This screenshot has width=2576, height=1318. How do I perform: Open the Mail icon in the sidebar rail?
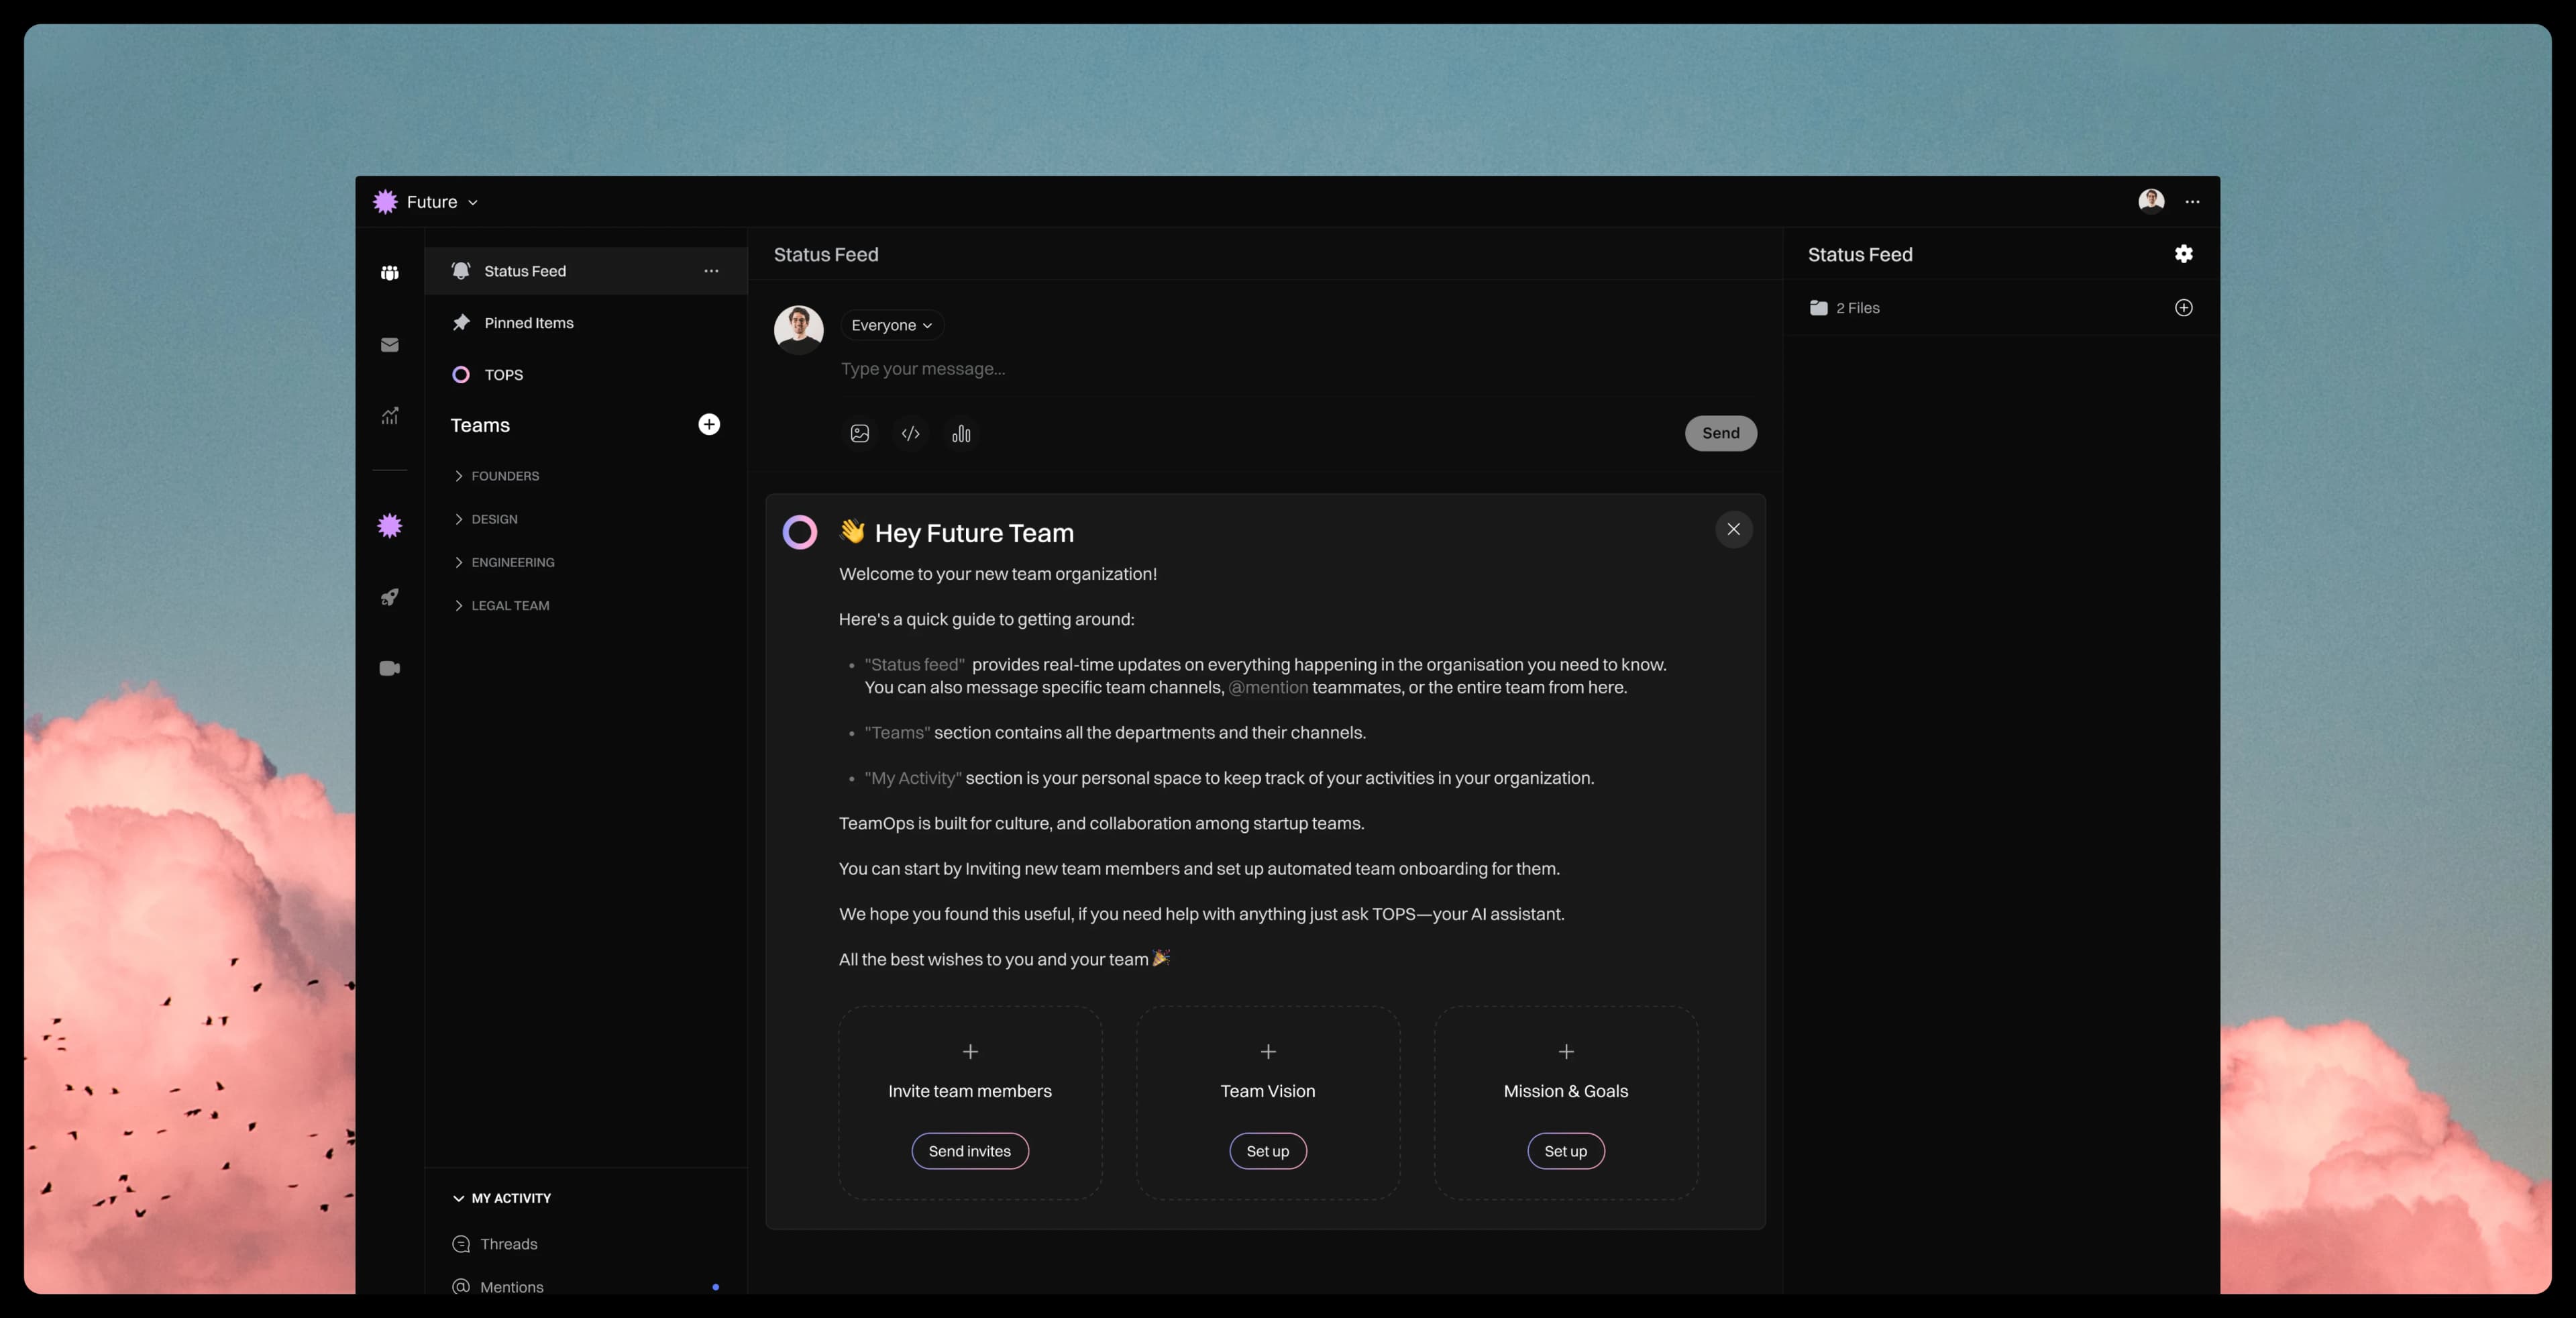pyautogui.click(x=390, y=344)
